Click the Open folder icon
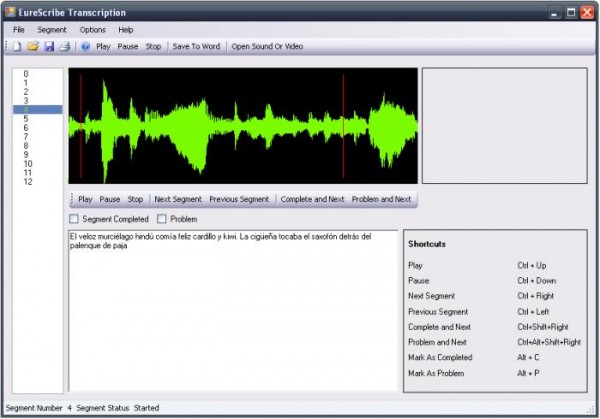Image resolution: width=600 pixels, height=419 pixels. 32,47
